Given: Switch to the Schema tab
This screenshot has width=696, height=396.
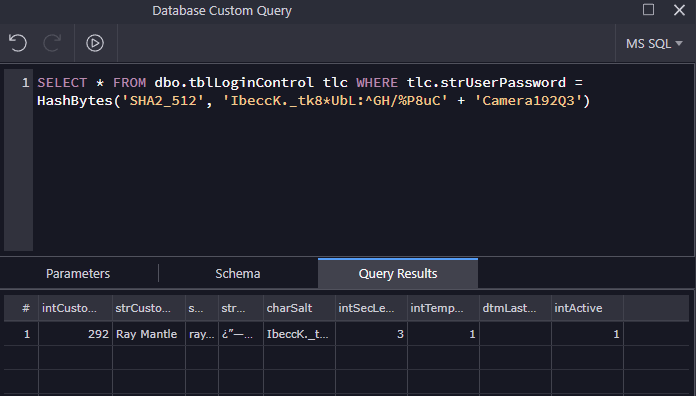Looking at the screenshot, I should tap(238, 273).
